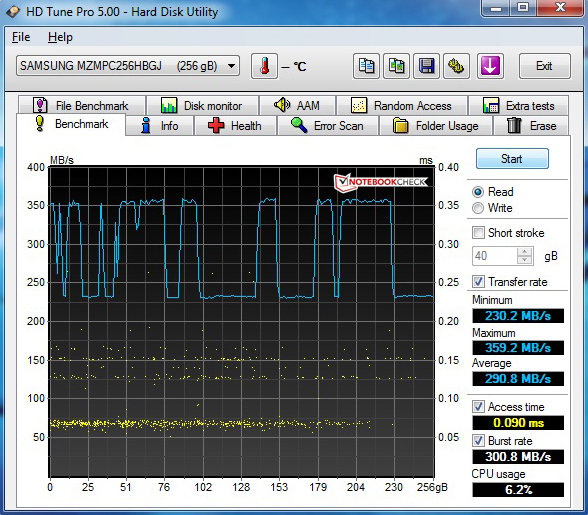
Task: Click the purple down-arrow tray icon
Action: [x=490, y=66]
